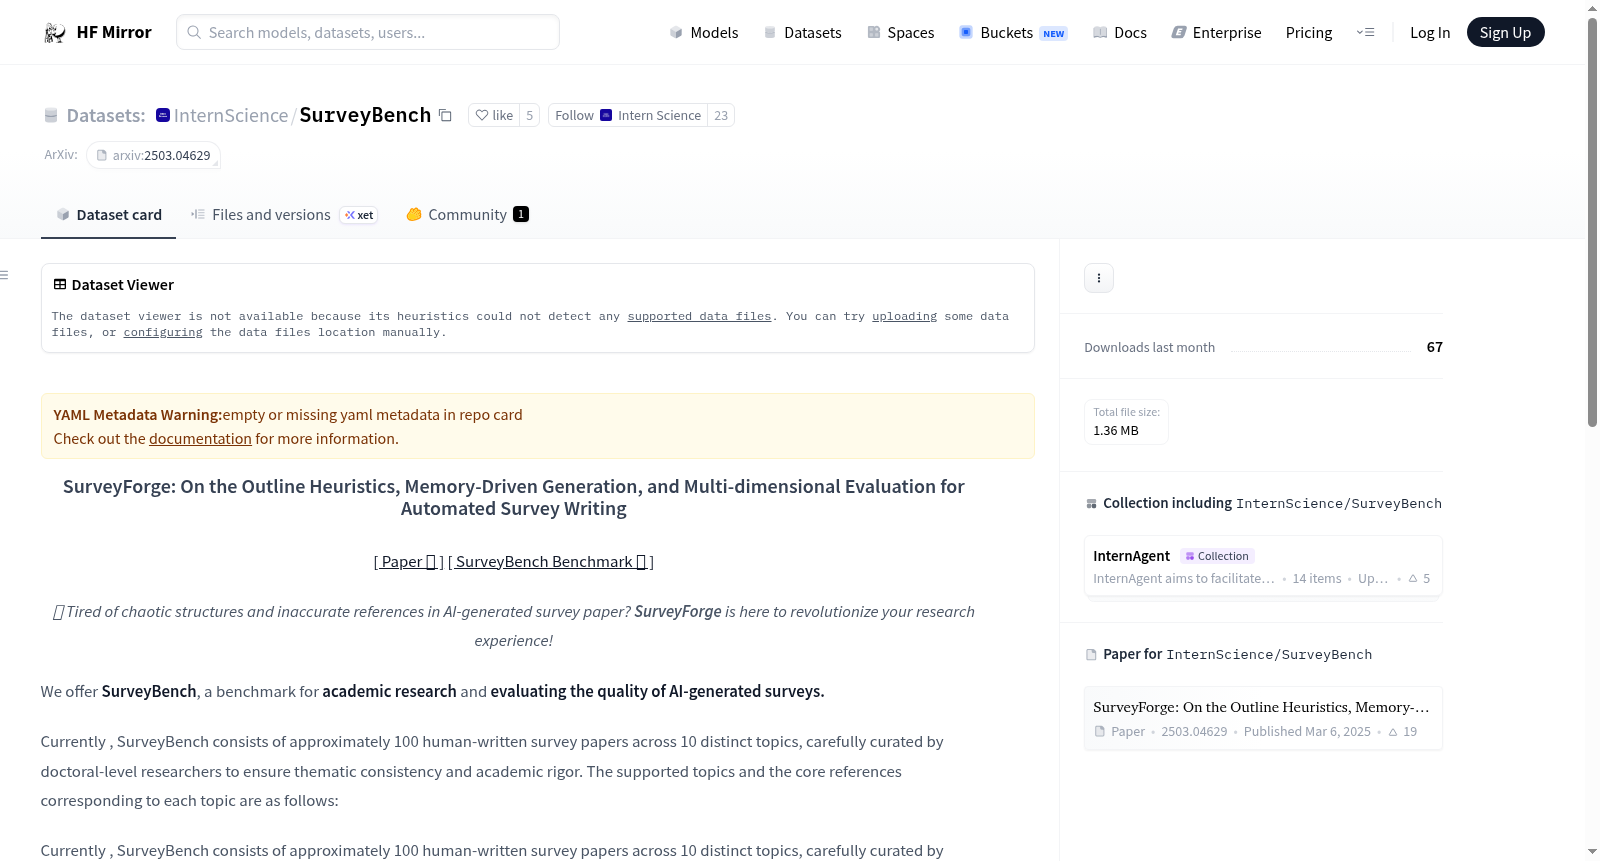Click the Total file size 1.36 MB box
The height and width of the screenshot is (861, 1600).
coord(1126,422)
